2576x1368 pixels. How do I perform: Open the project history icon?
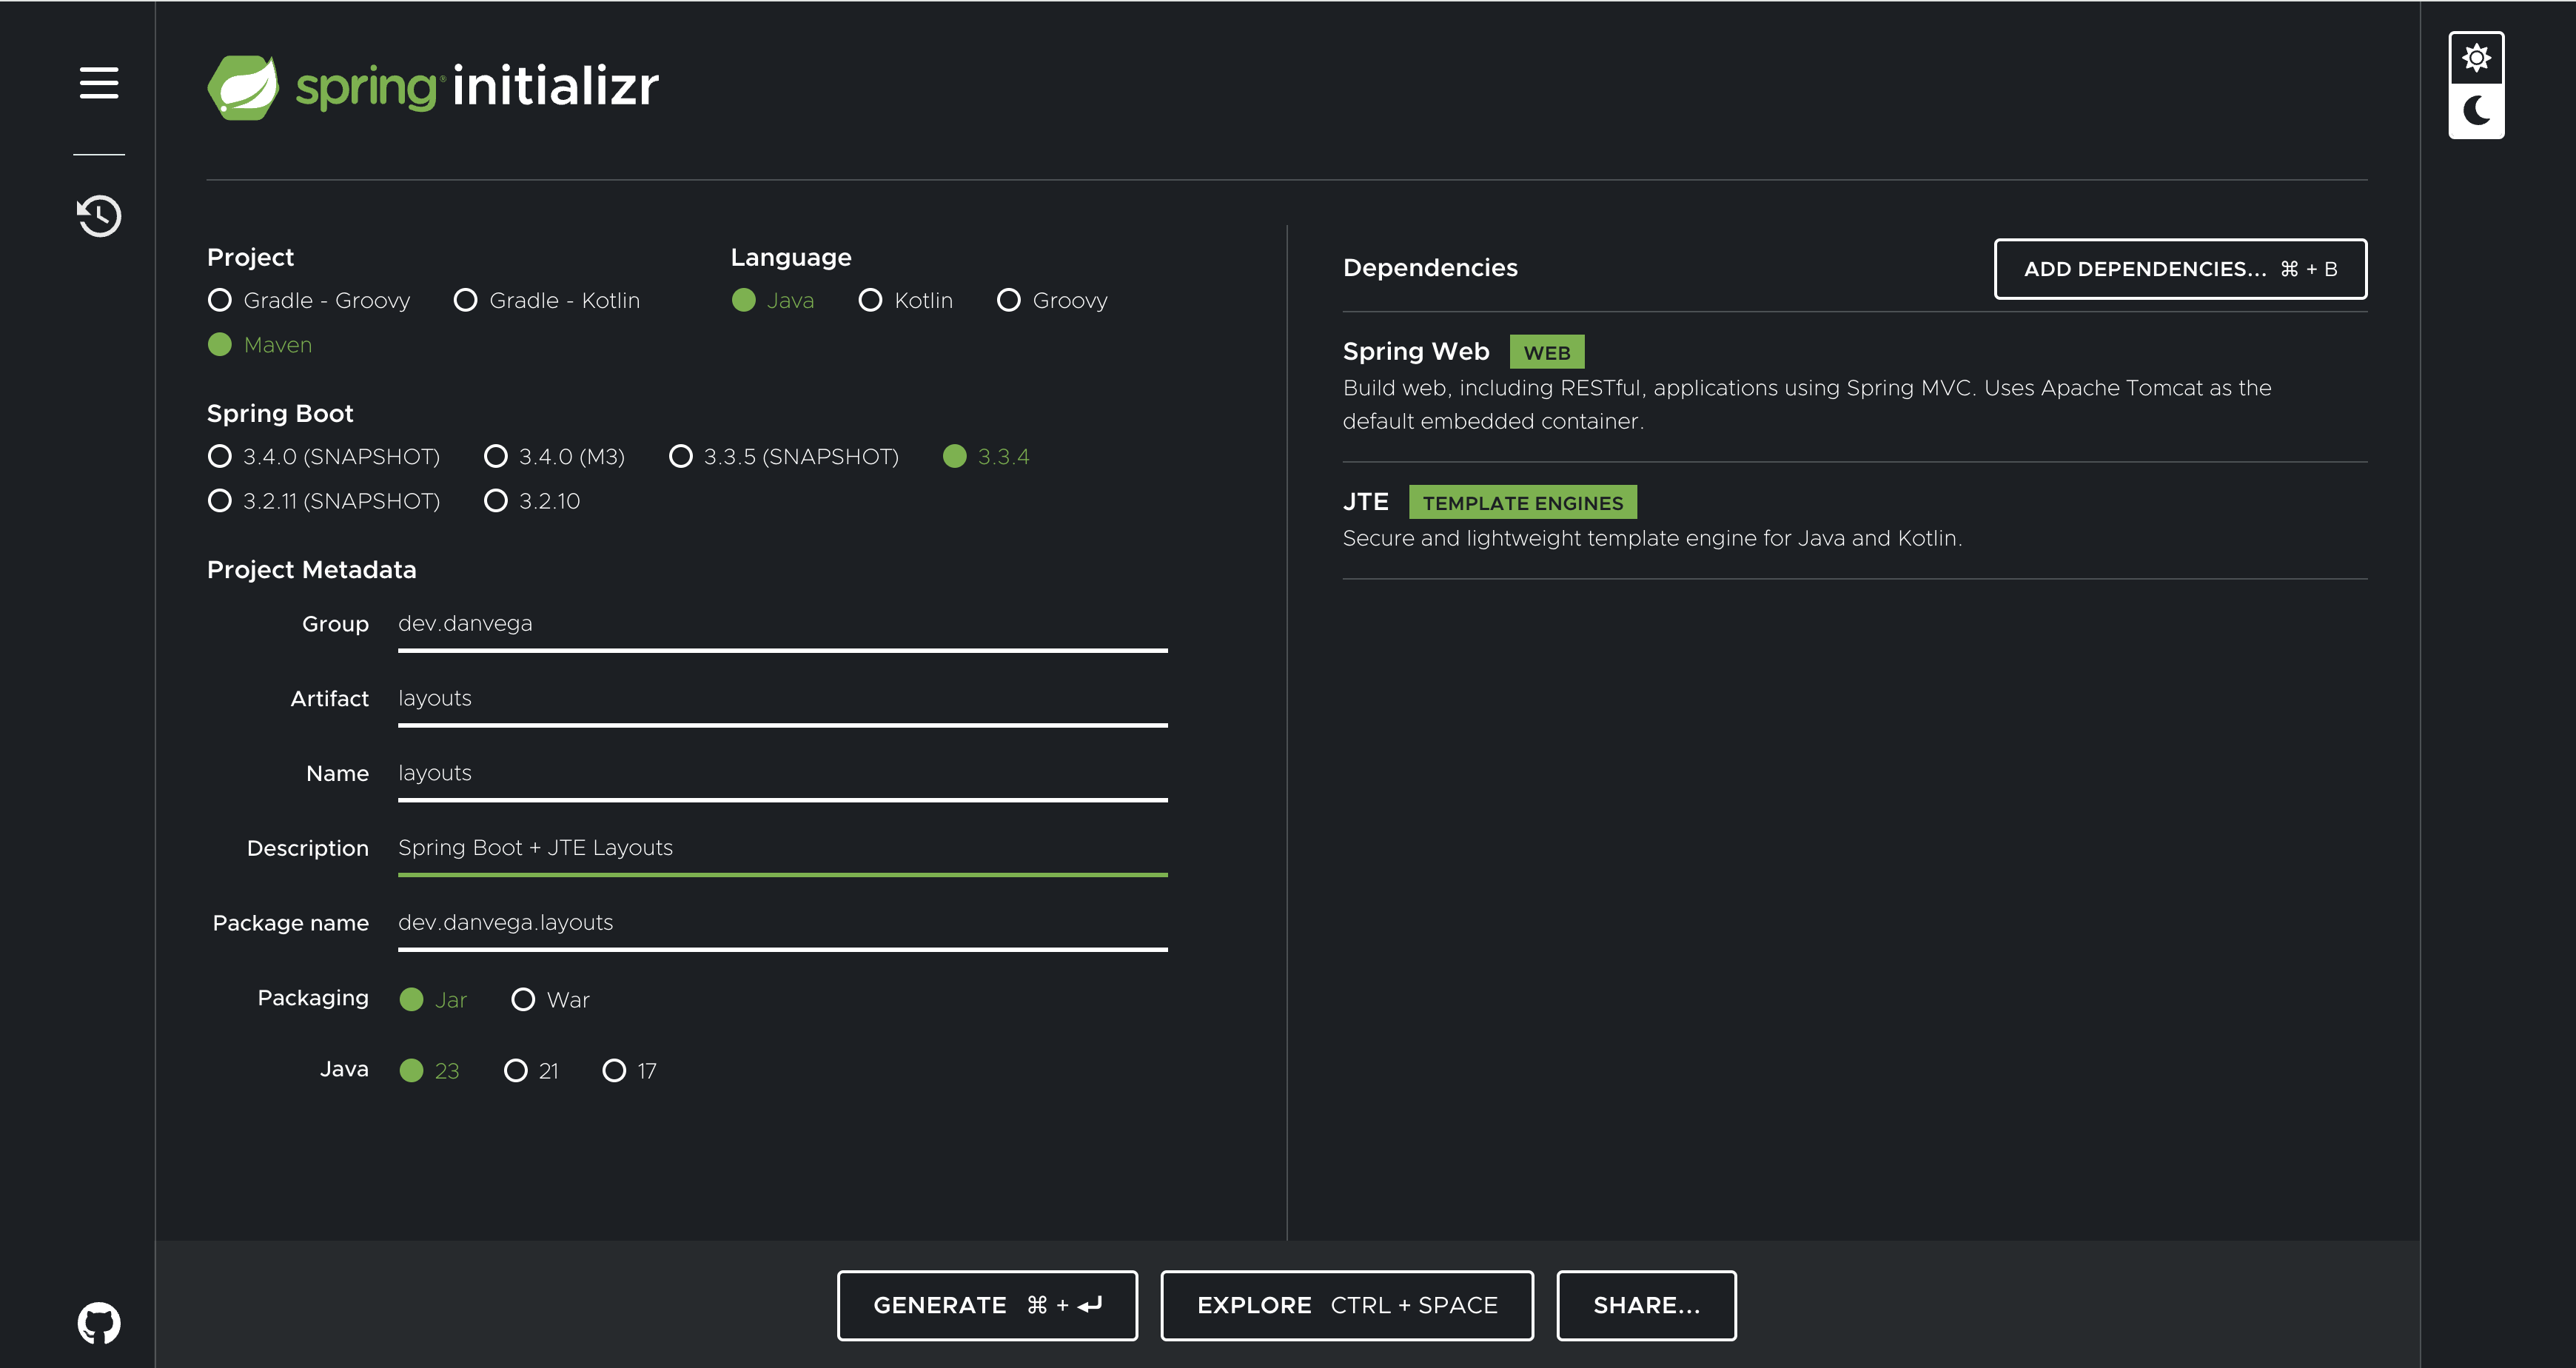pyautogui.click(x=99, y=215)
